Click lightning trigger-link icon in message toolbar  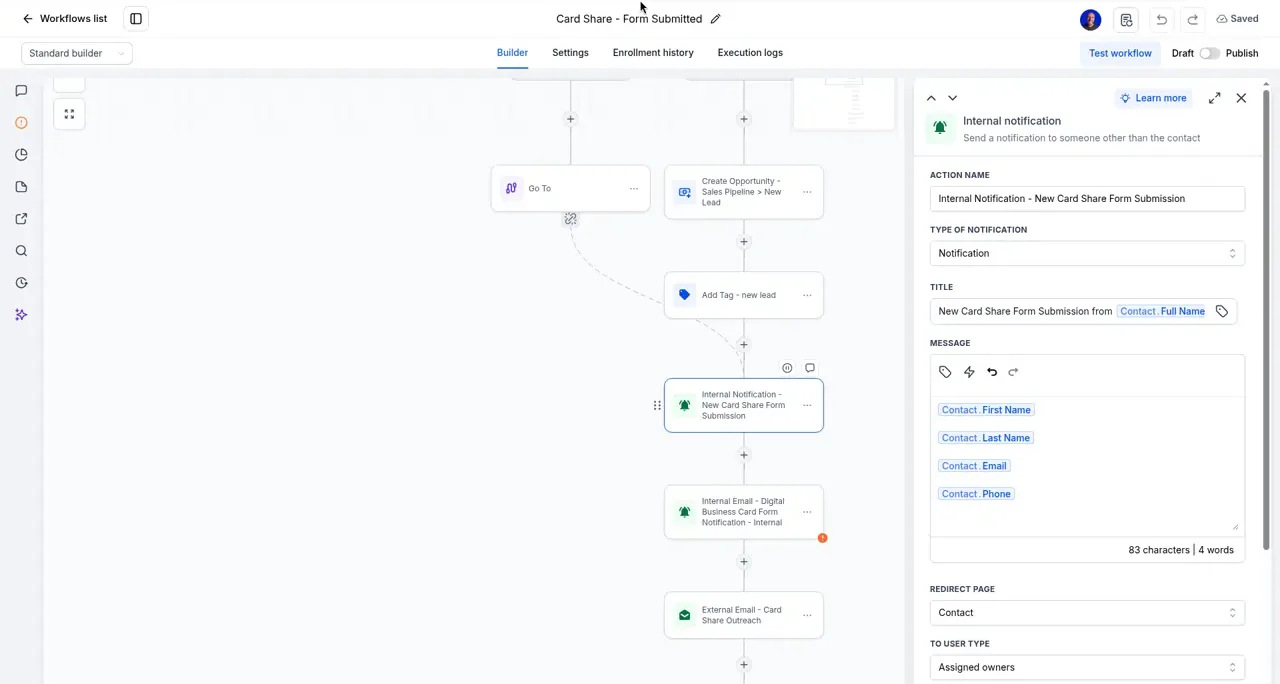coord(969,372)
